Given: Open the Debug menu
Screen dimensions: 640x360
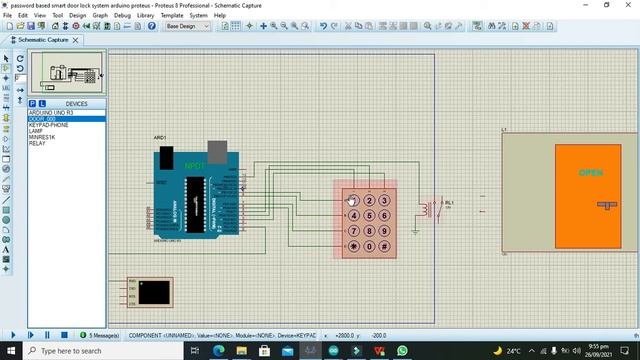Looking at the screenshot, I should [122, 16].
